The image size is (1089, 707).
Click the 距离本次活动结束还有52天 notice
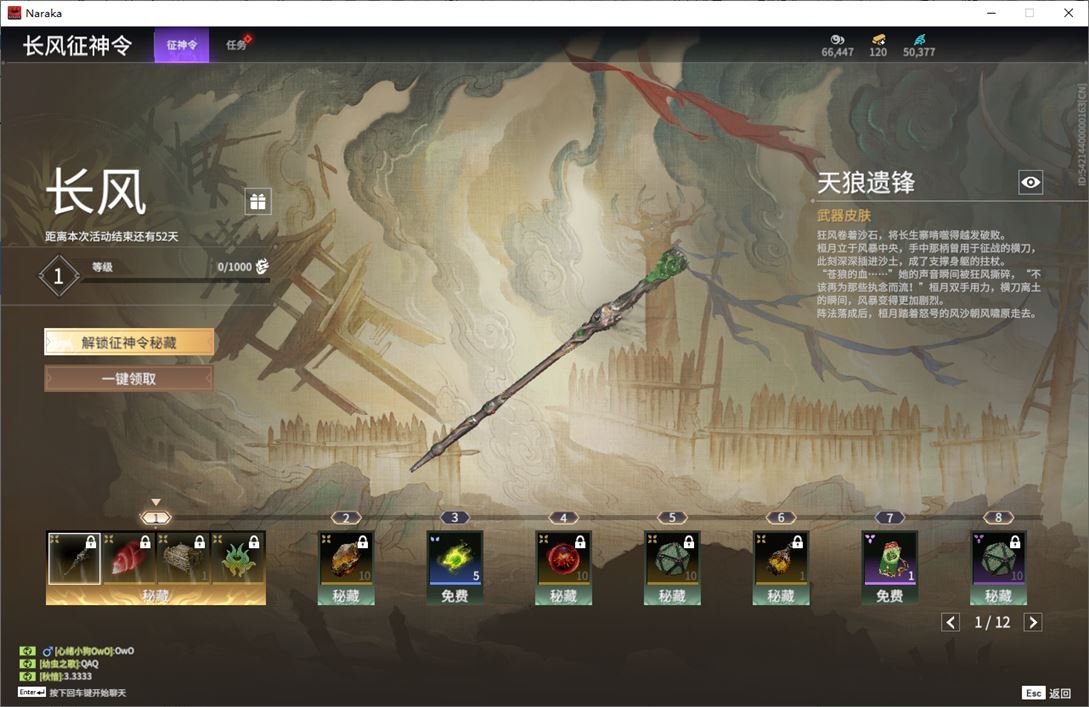(112, 236)
